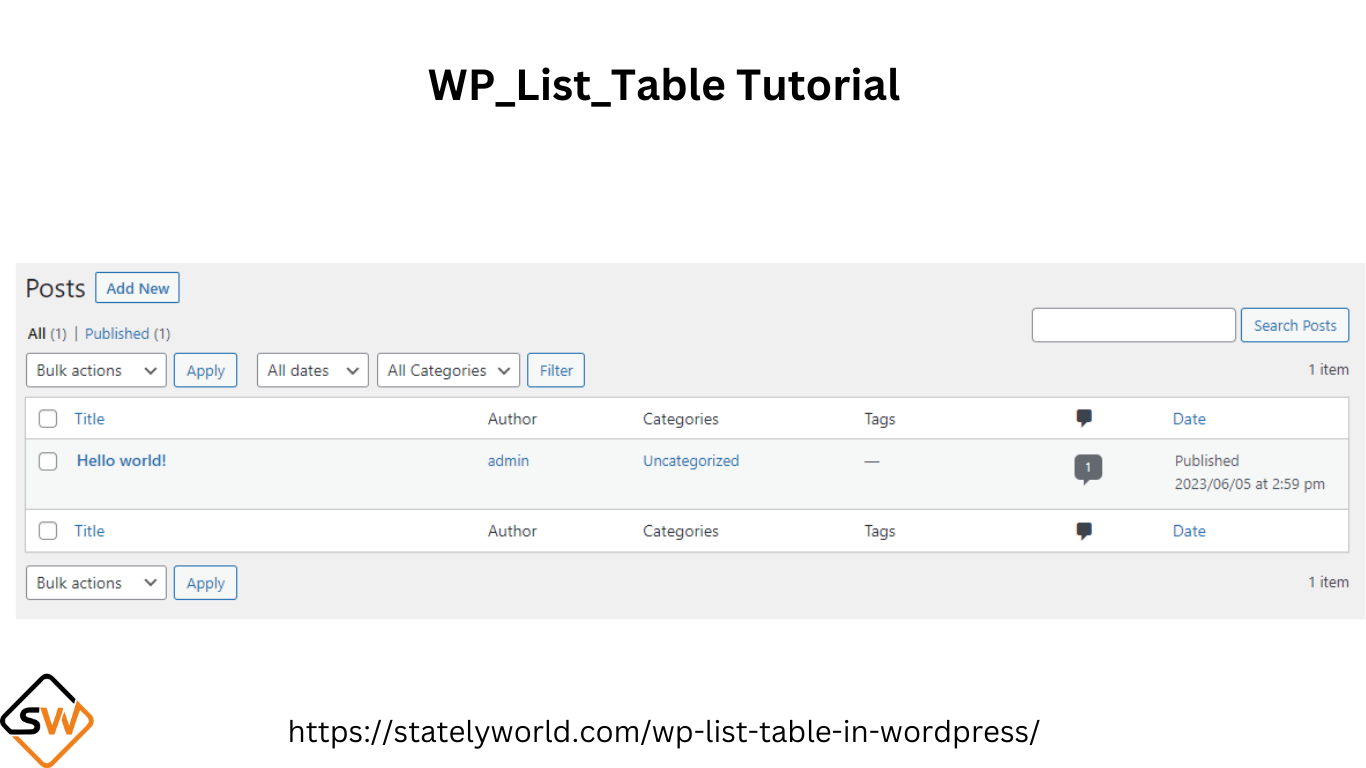
Task: Sort by the Date column header
Action: (x=1189, y=419)
